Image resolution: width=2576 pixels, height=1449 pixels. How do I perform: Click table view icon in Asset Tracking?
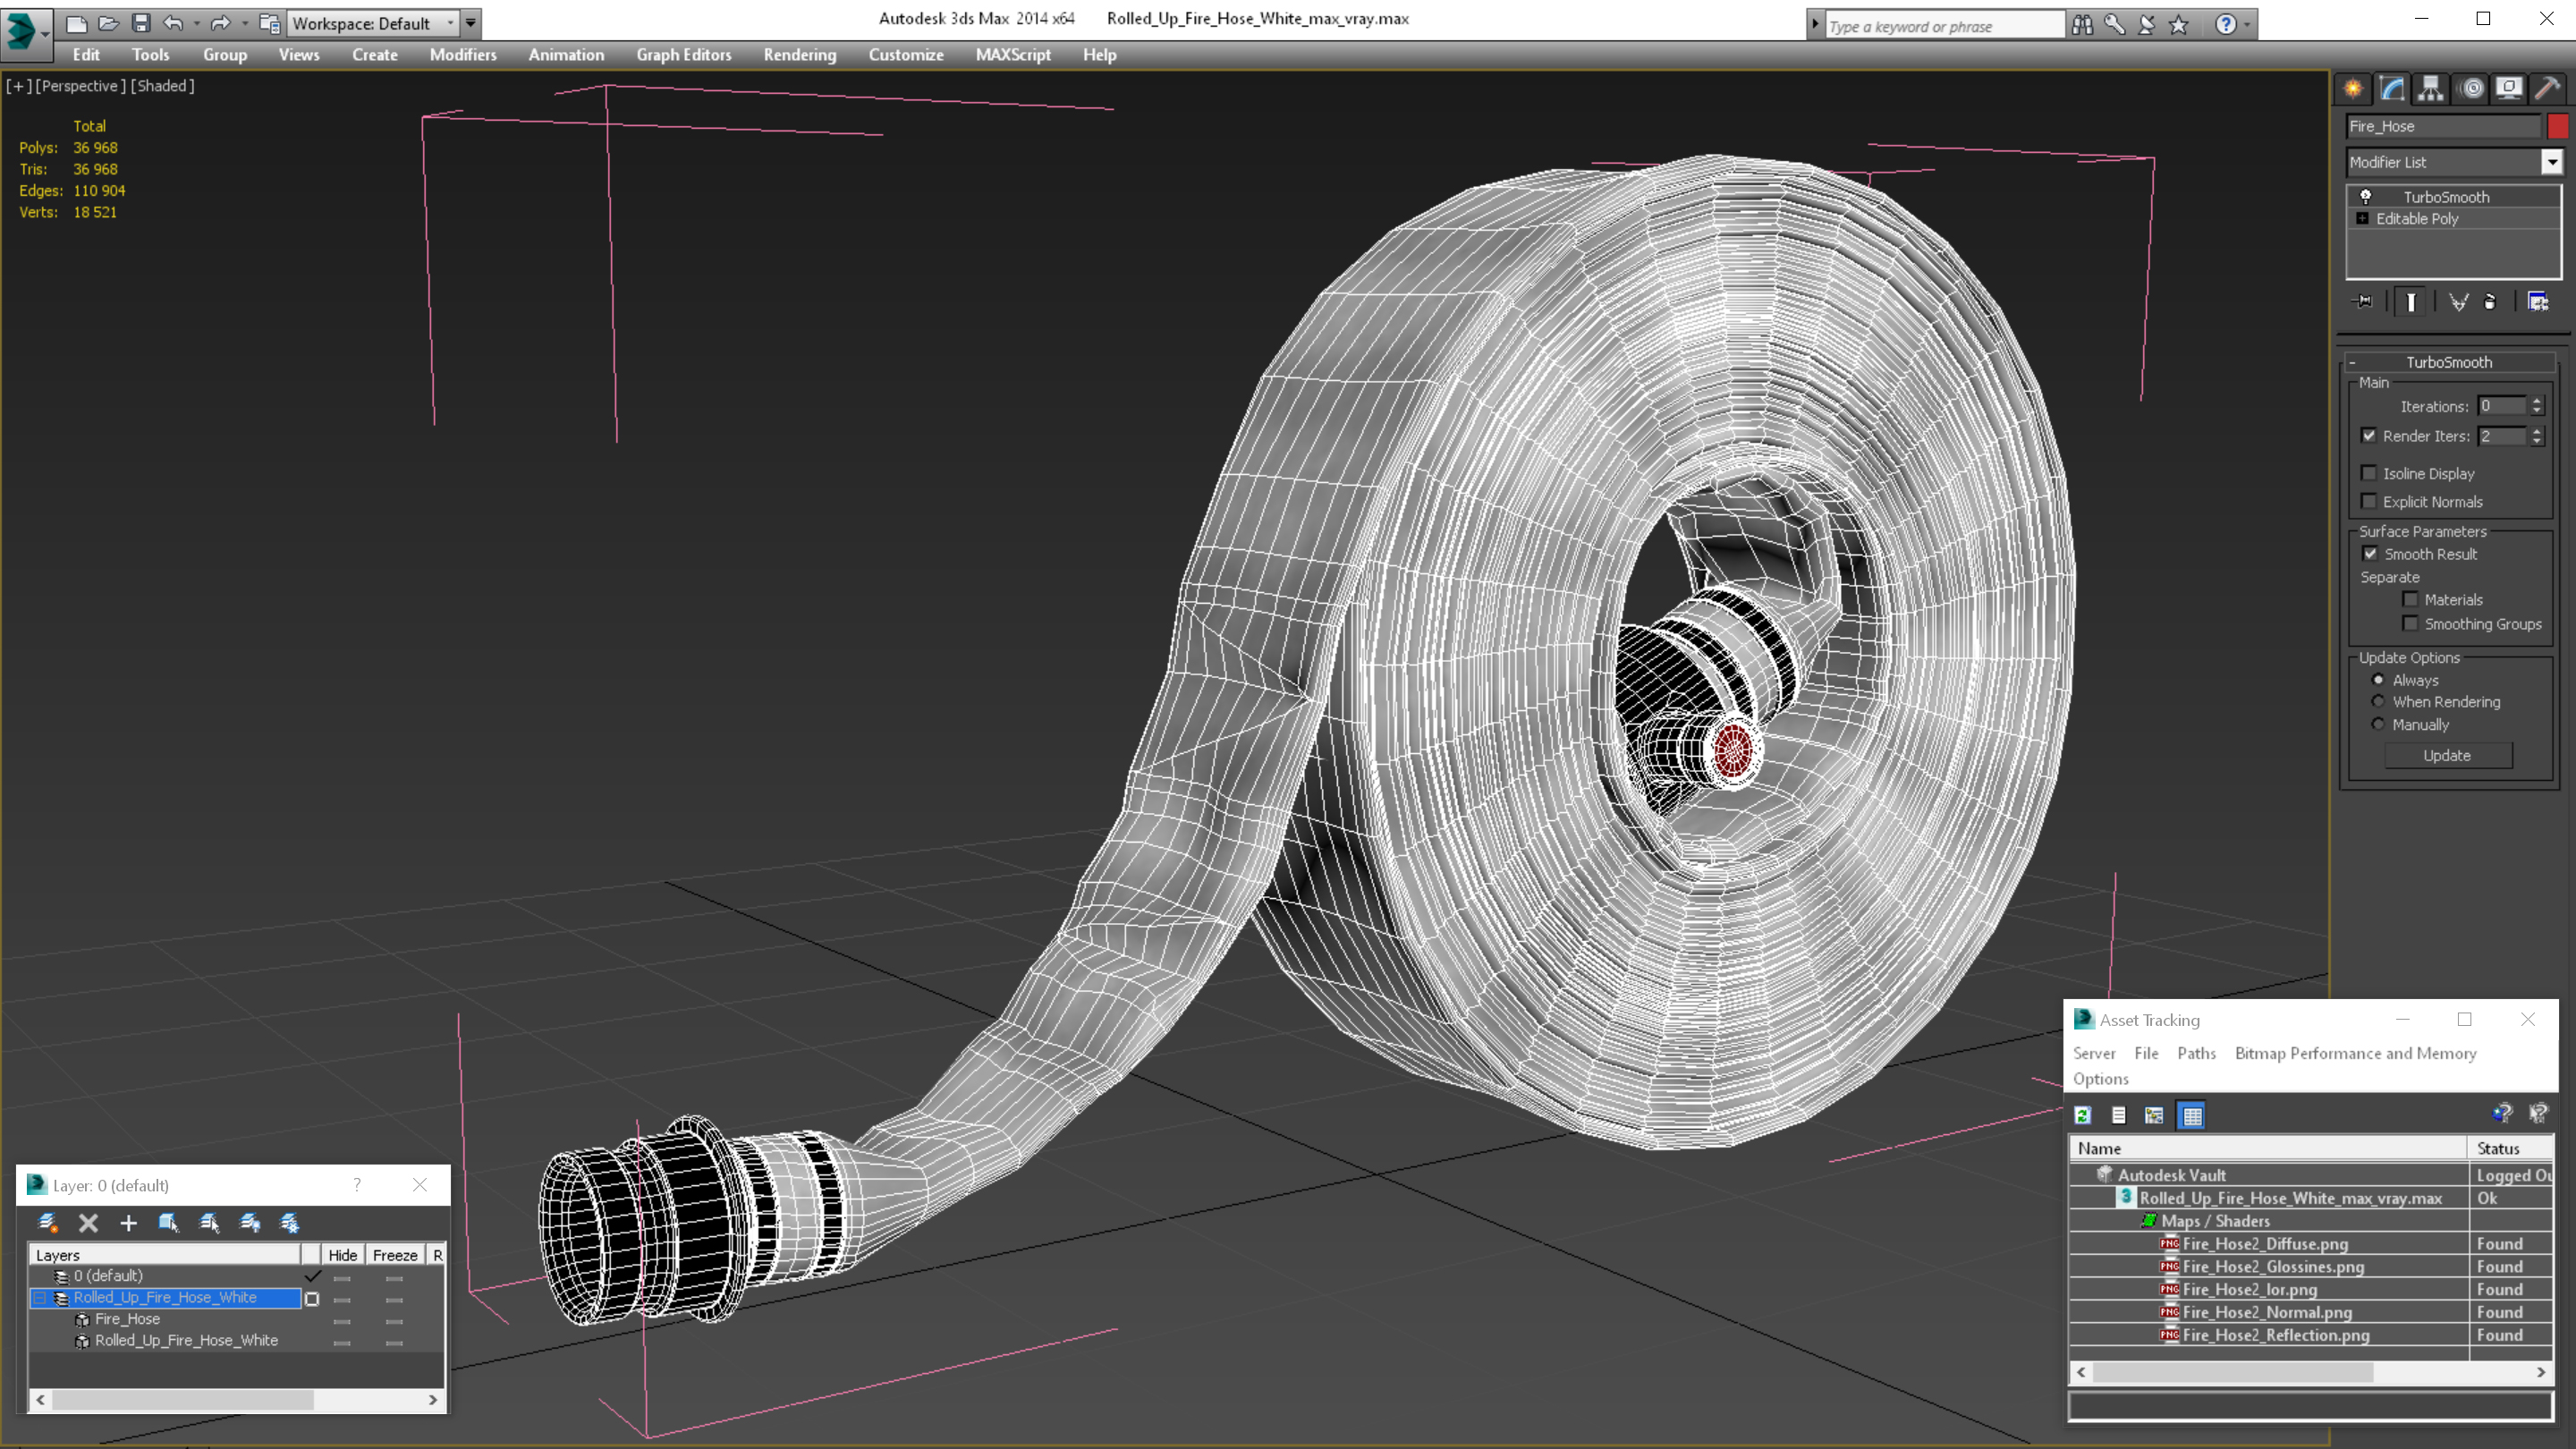(x=2191, y=1115)
